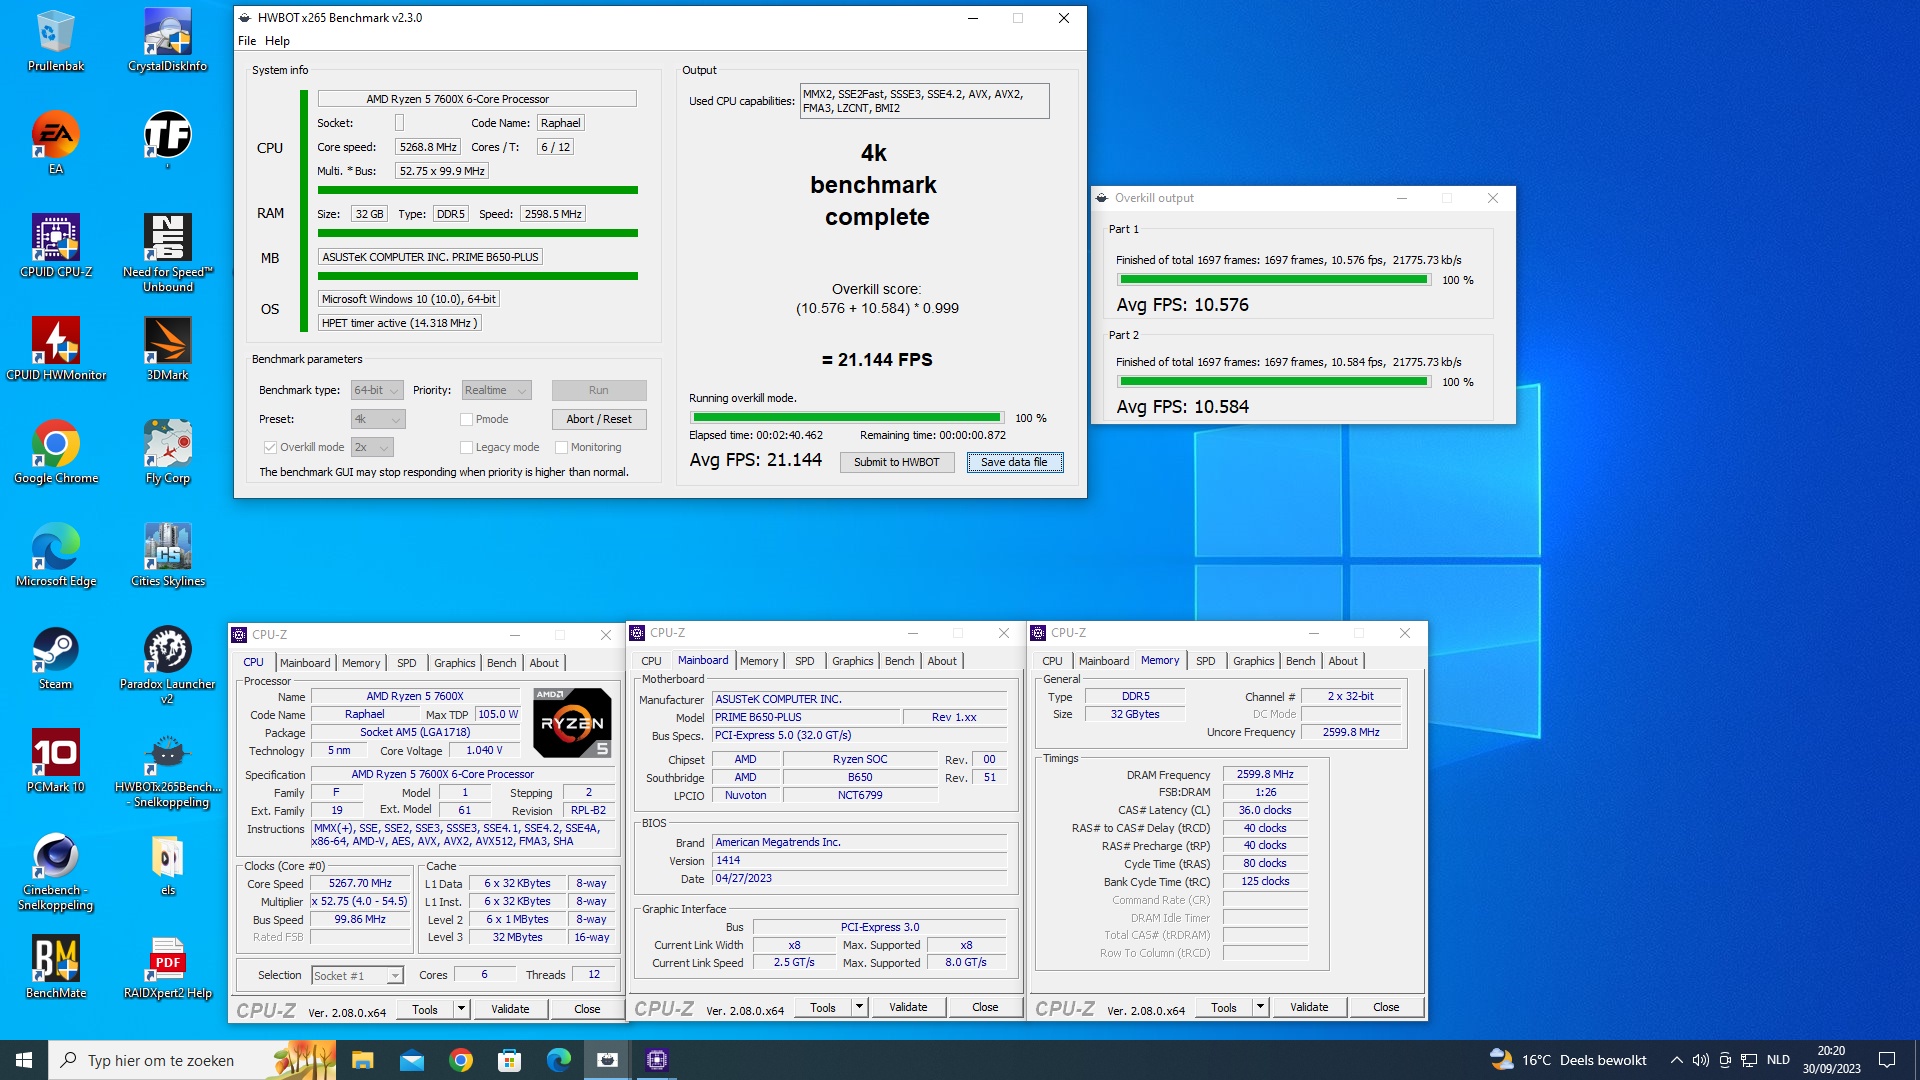Launch Cities Skylines desktop icon
This screenshot has height=1080, width=1920.
[168, 555]
